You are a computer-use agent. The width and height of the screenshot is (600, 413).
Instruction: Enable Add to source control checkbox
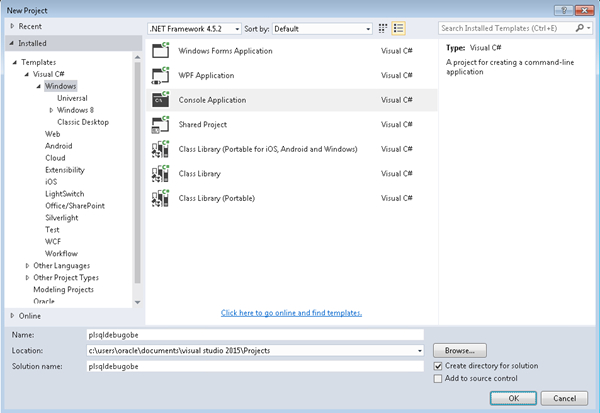(x=438, y=379)
